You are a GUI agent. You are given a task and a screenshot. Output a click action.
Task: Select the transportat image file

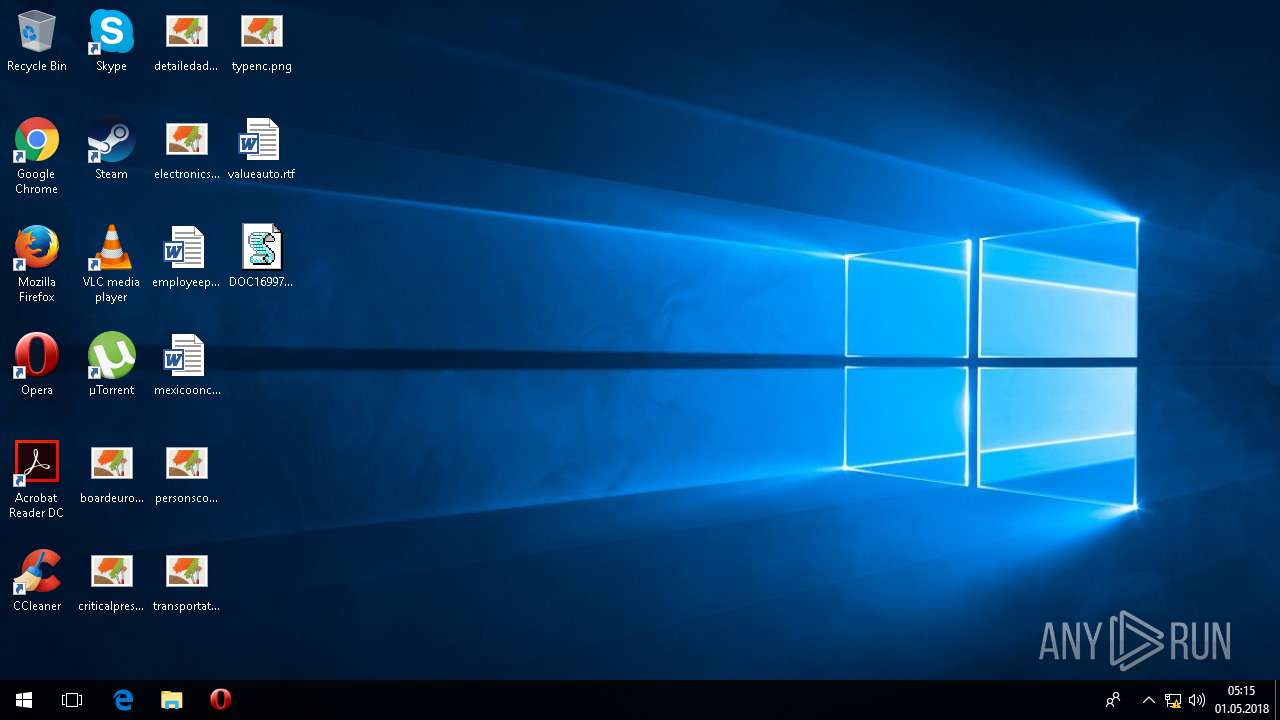pos(186,582)
